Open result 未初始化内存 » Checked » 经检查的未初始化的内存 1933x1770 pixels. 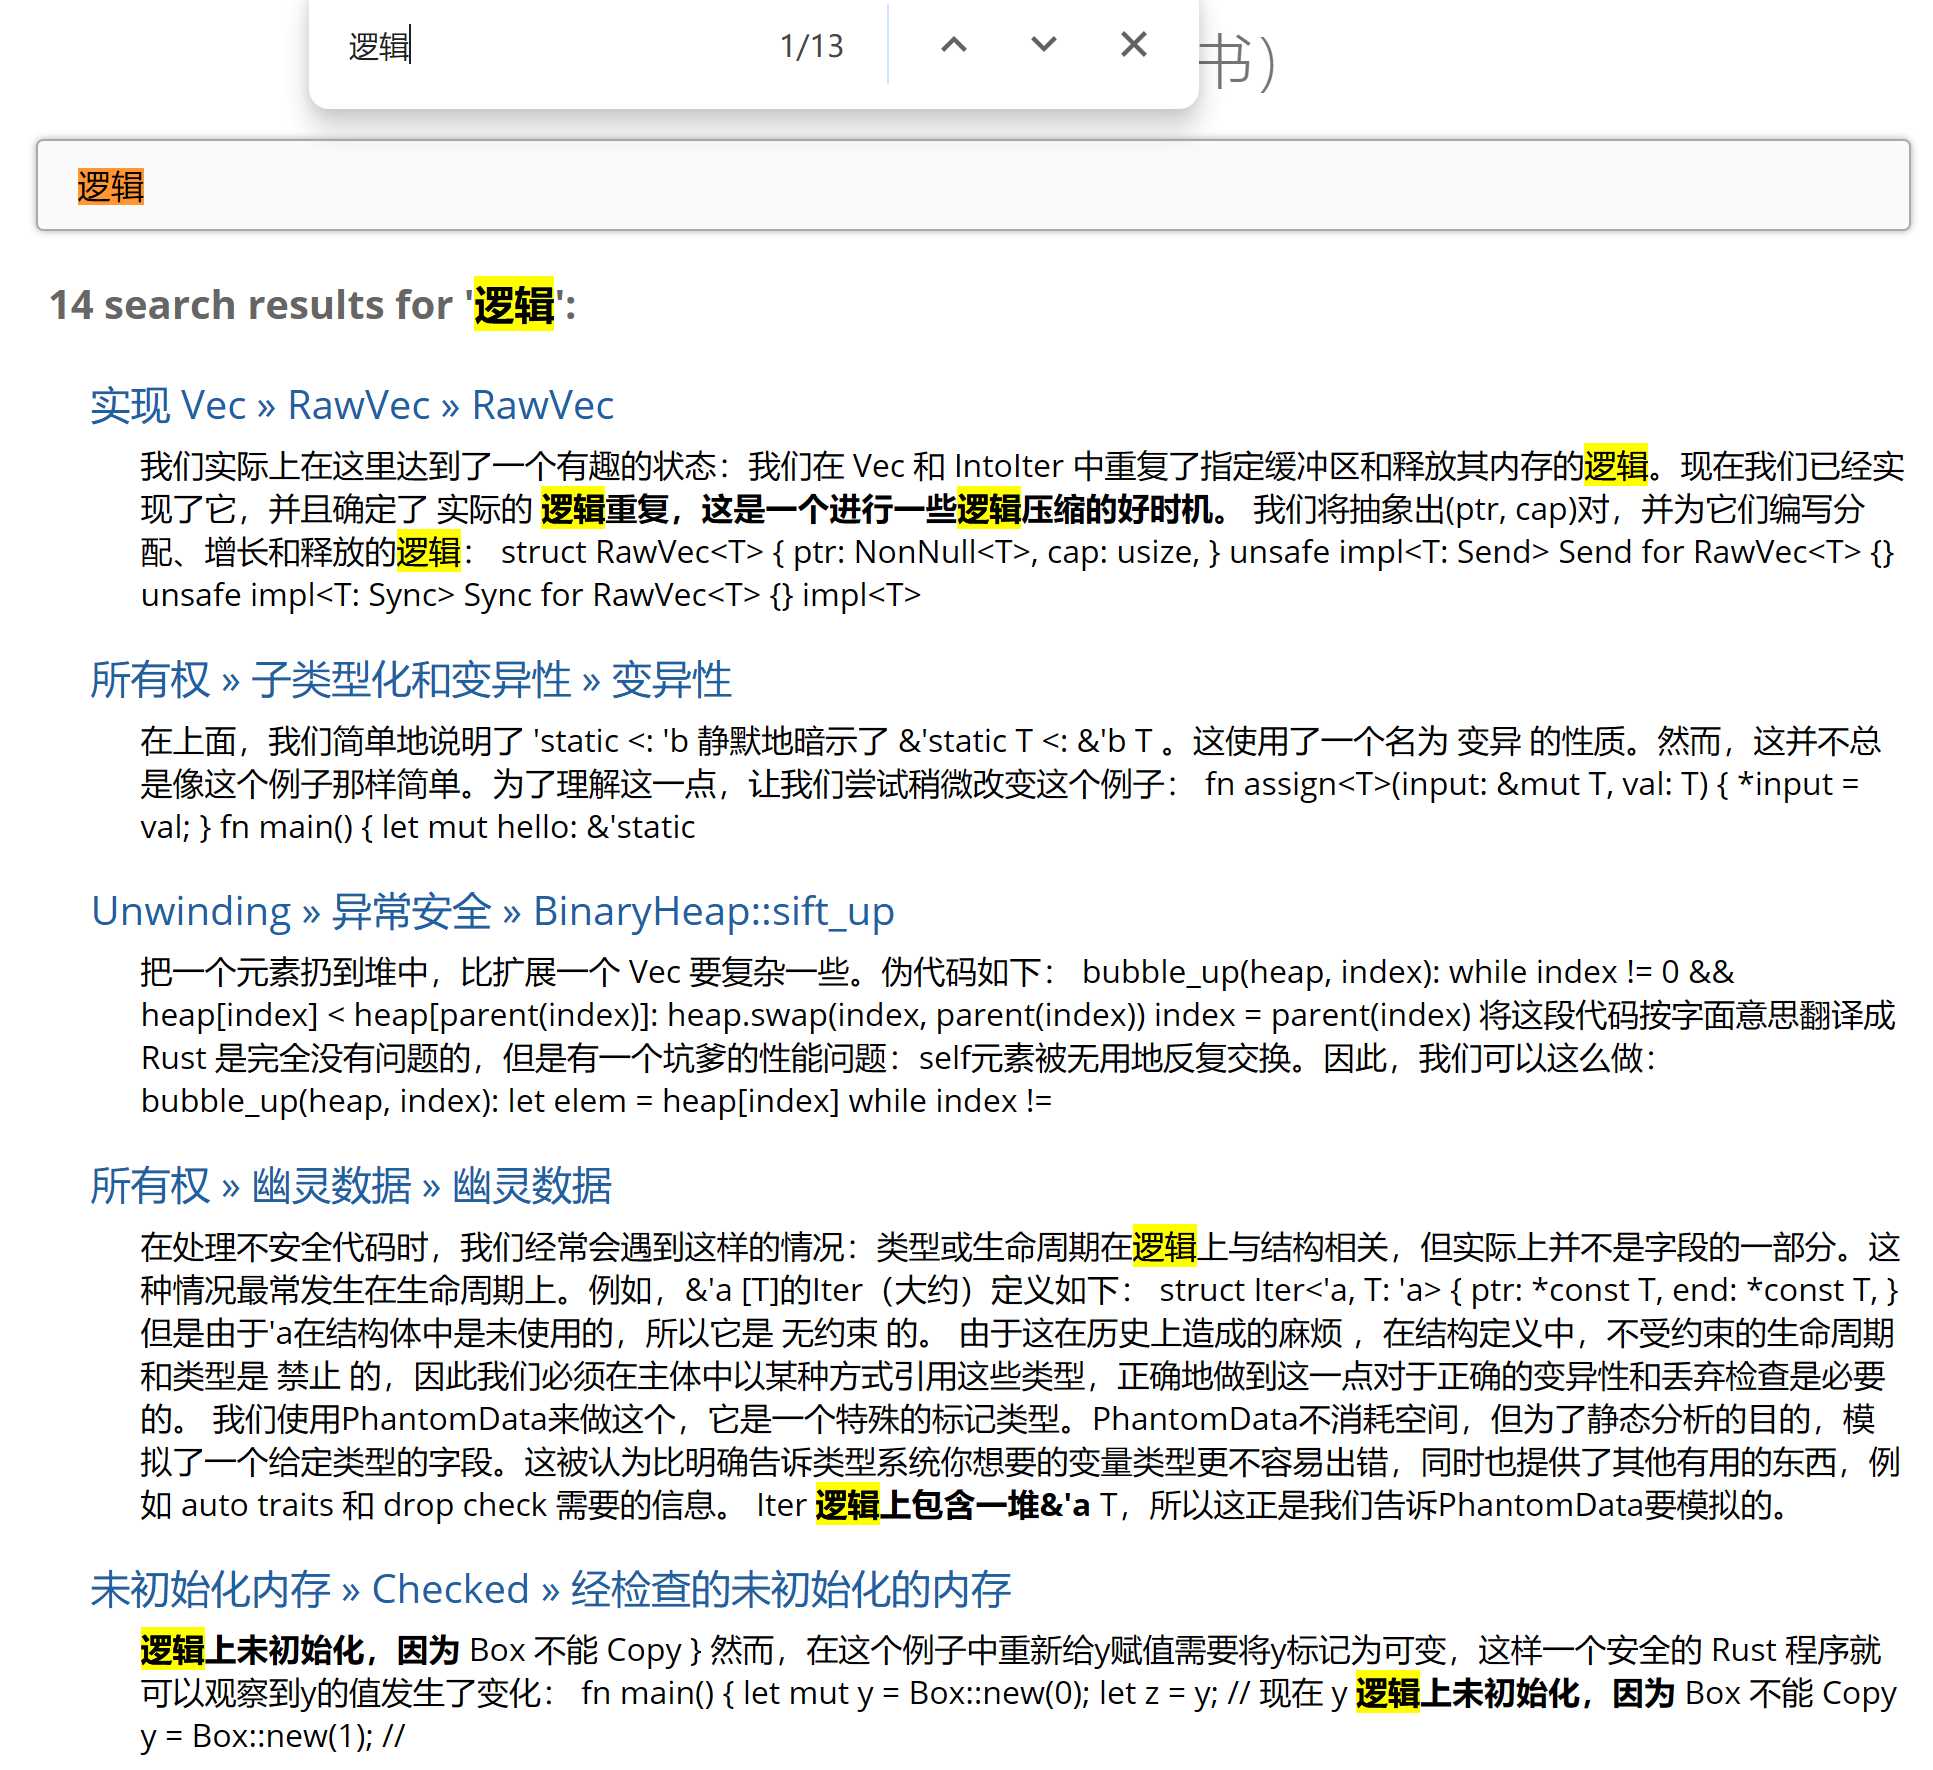tap(551, 1589)
